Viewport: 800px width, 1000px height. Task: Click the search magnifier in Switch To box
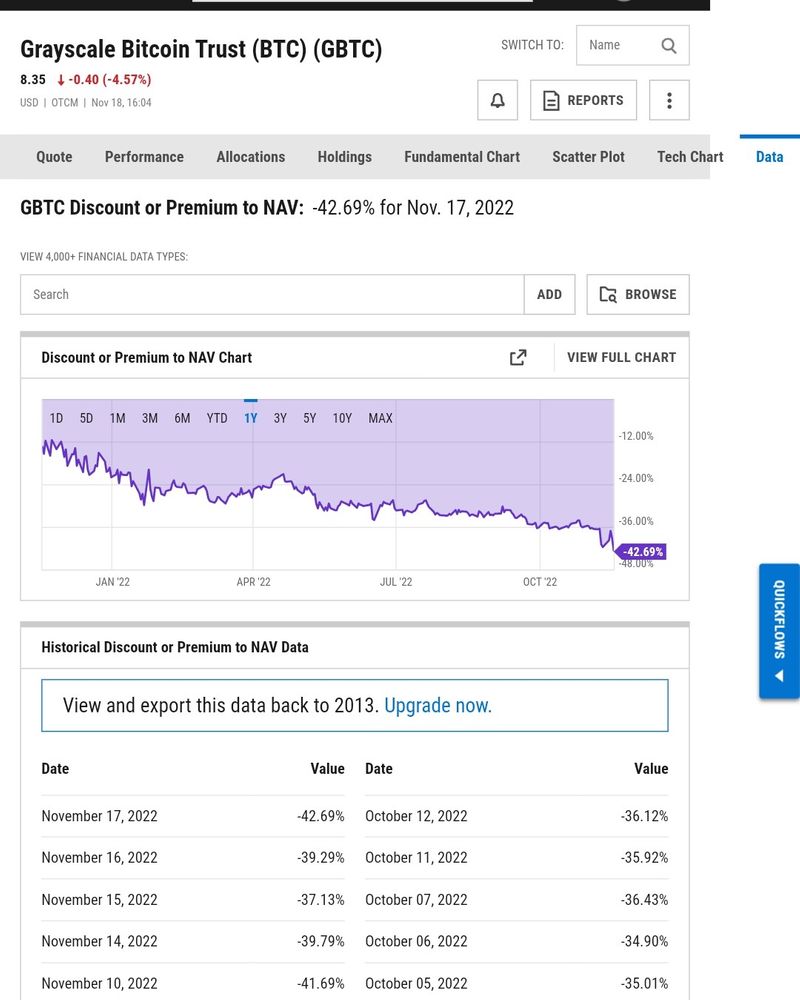pos(667,45)
